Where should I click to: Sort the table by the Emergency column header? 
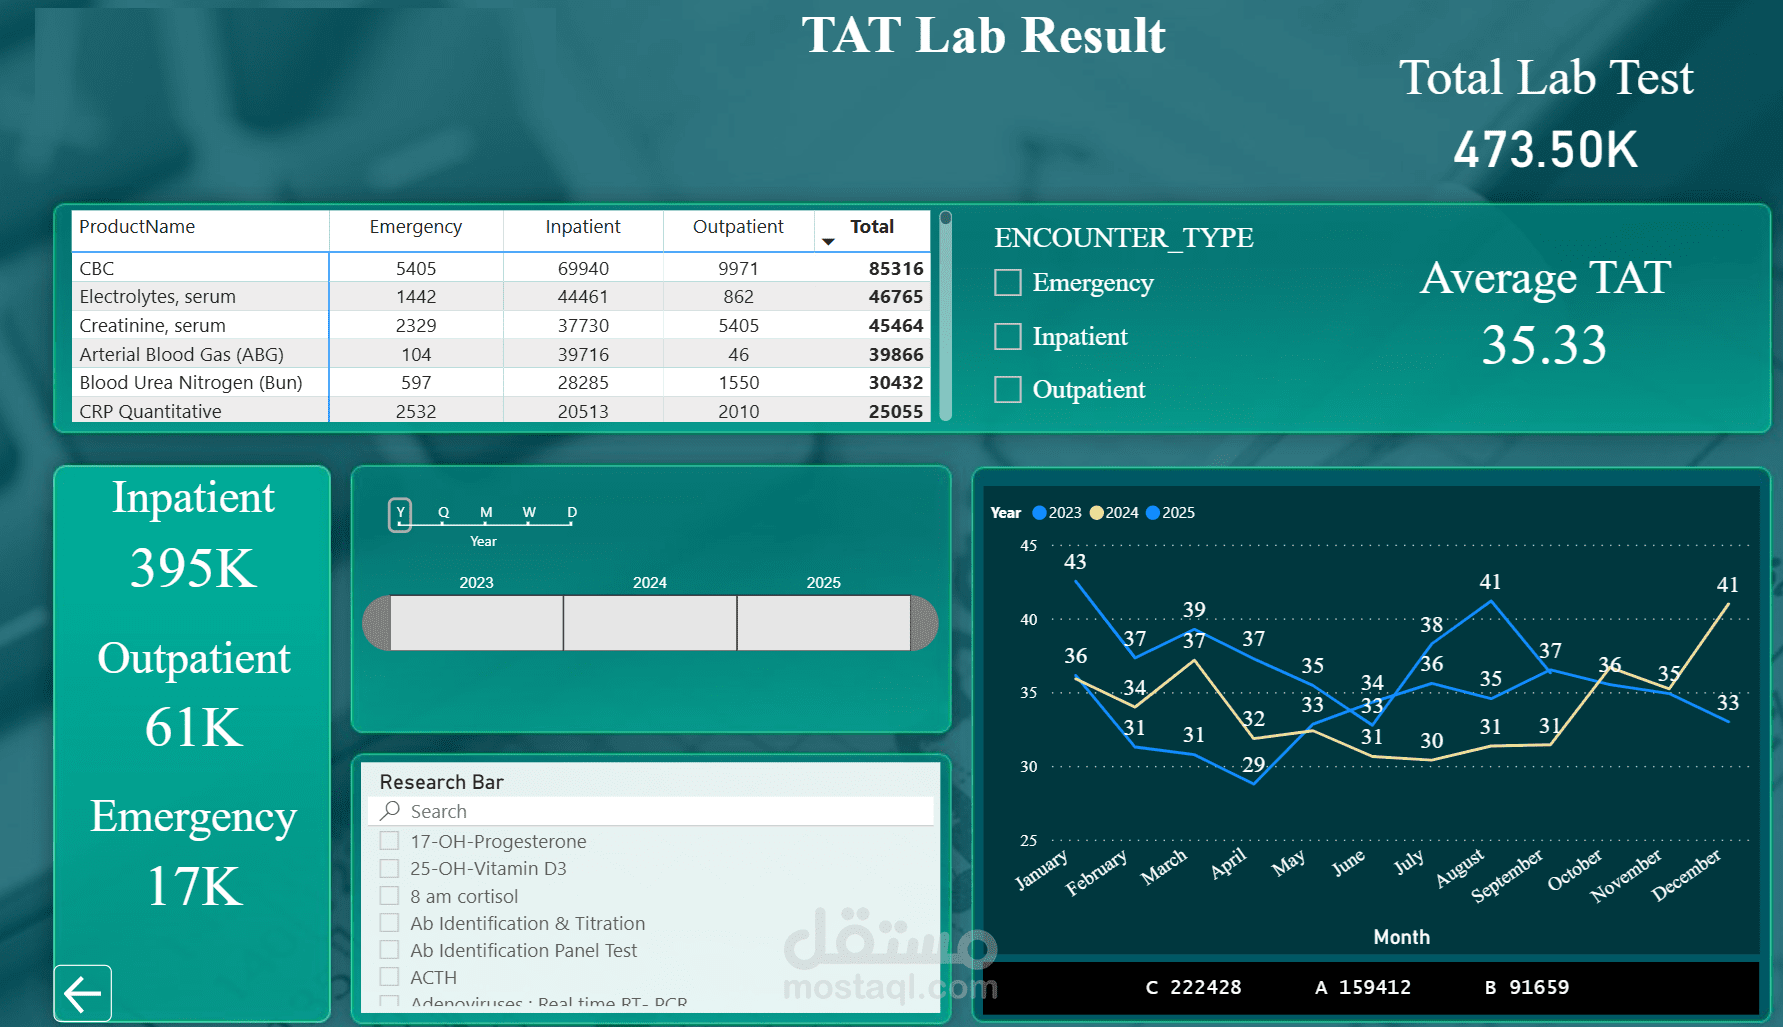[416, 227]
